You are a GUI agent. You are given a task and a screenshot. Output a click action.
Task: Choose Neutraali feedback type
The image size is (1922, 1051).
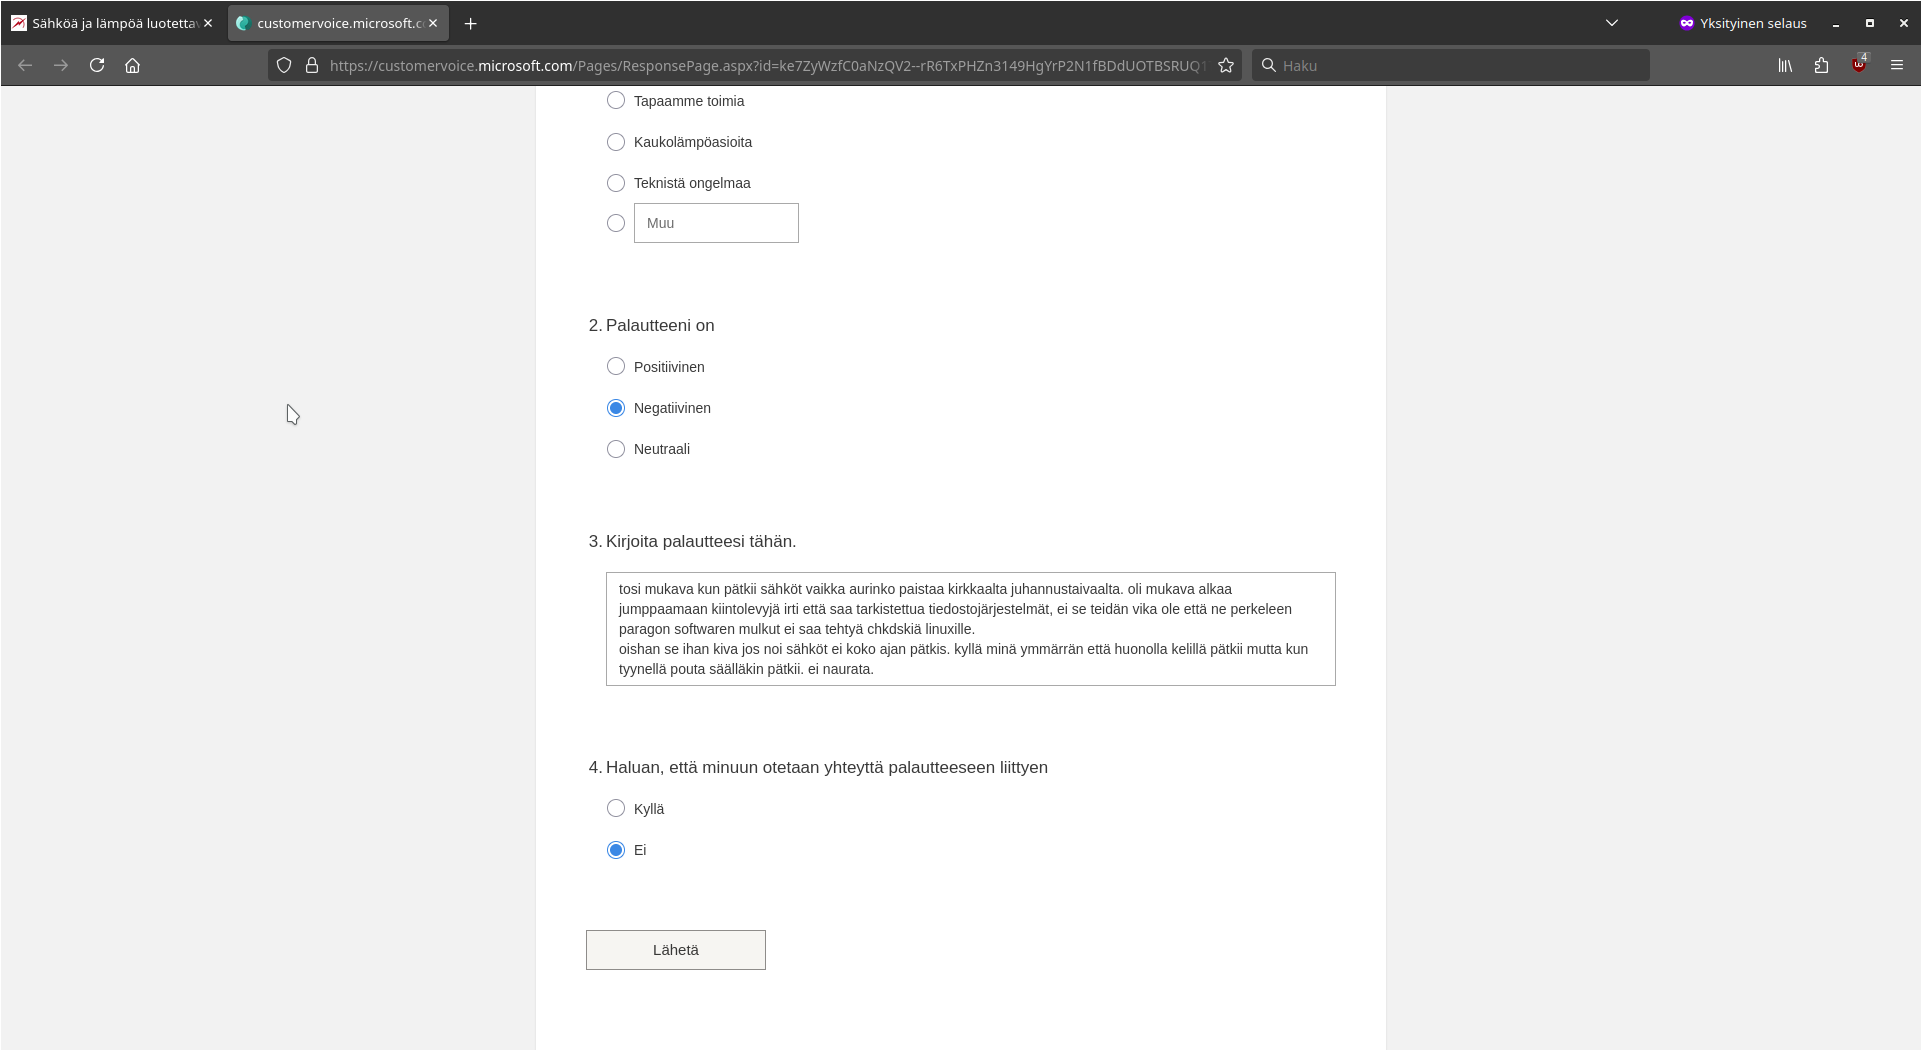[x=616, y=449]
